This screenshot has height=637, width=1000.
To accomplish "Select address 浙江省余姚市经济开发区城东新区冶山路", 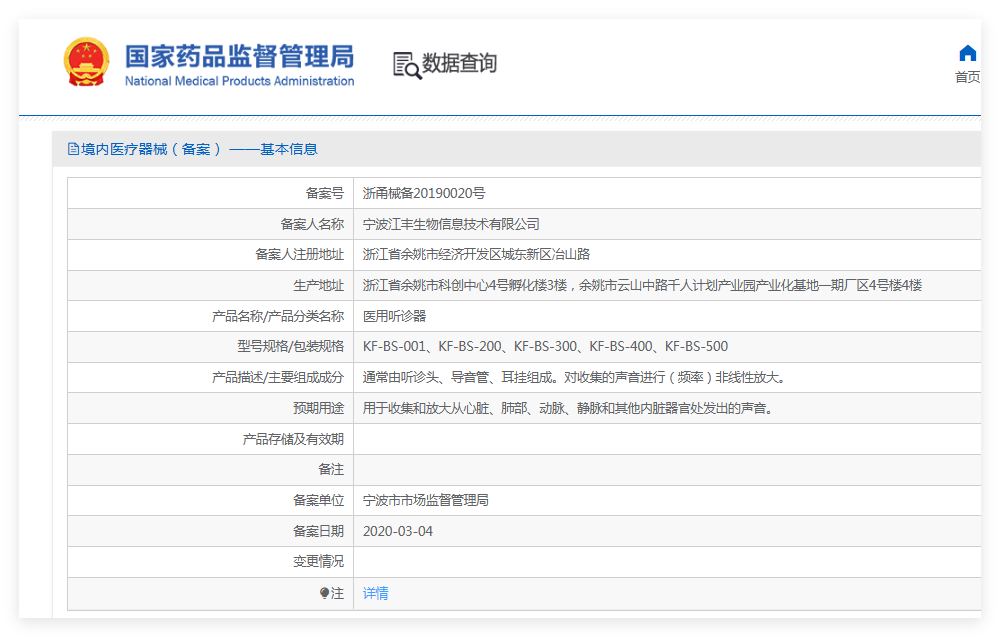I will (476, 254).
